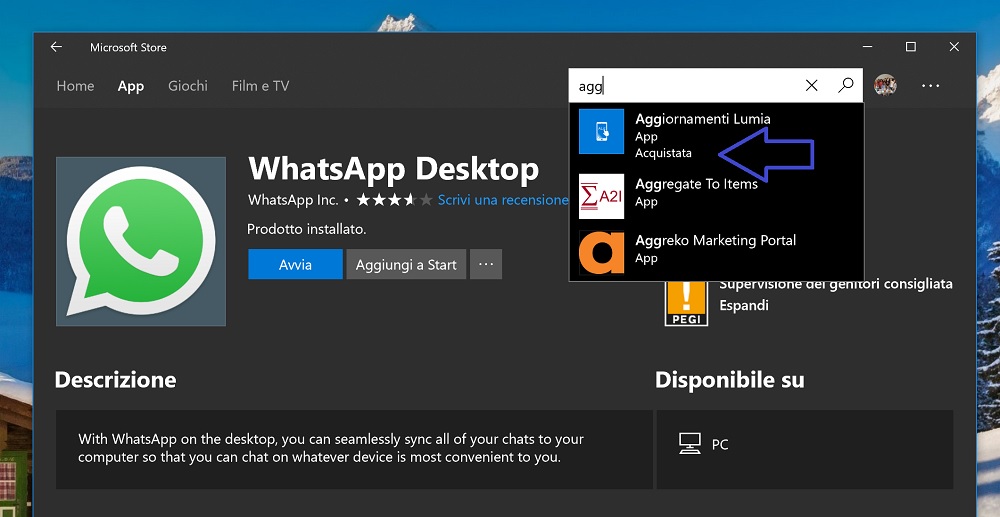Click the Espandi link under parental rating

[744, 305]
